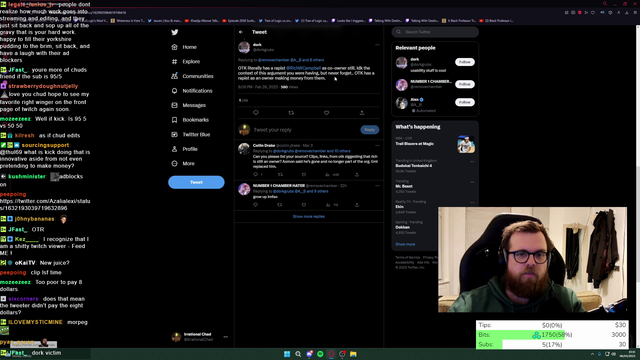
Task: Reply icon on NUMBER 1 CHAMBER HATER tweet
Action: [256, 204]
